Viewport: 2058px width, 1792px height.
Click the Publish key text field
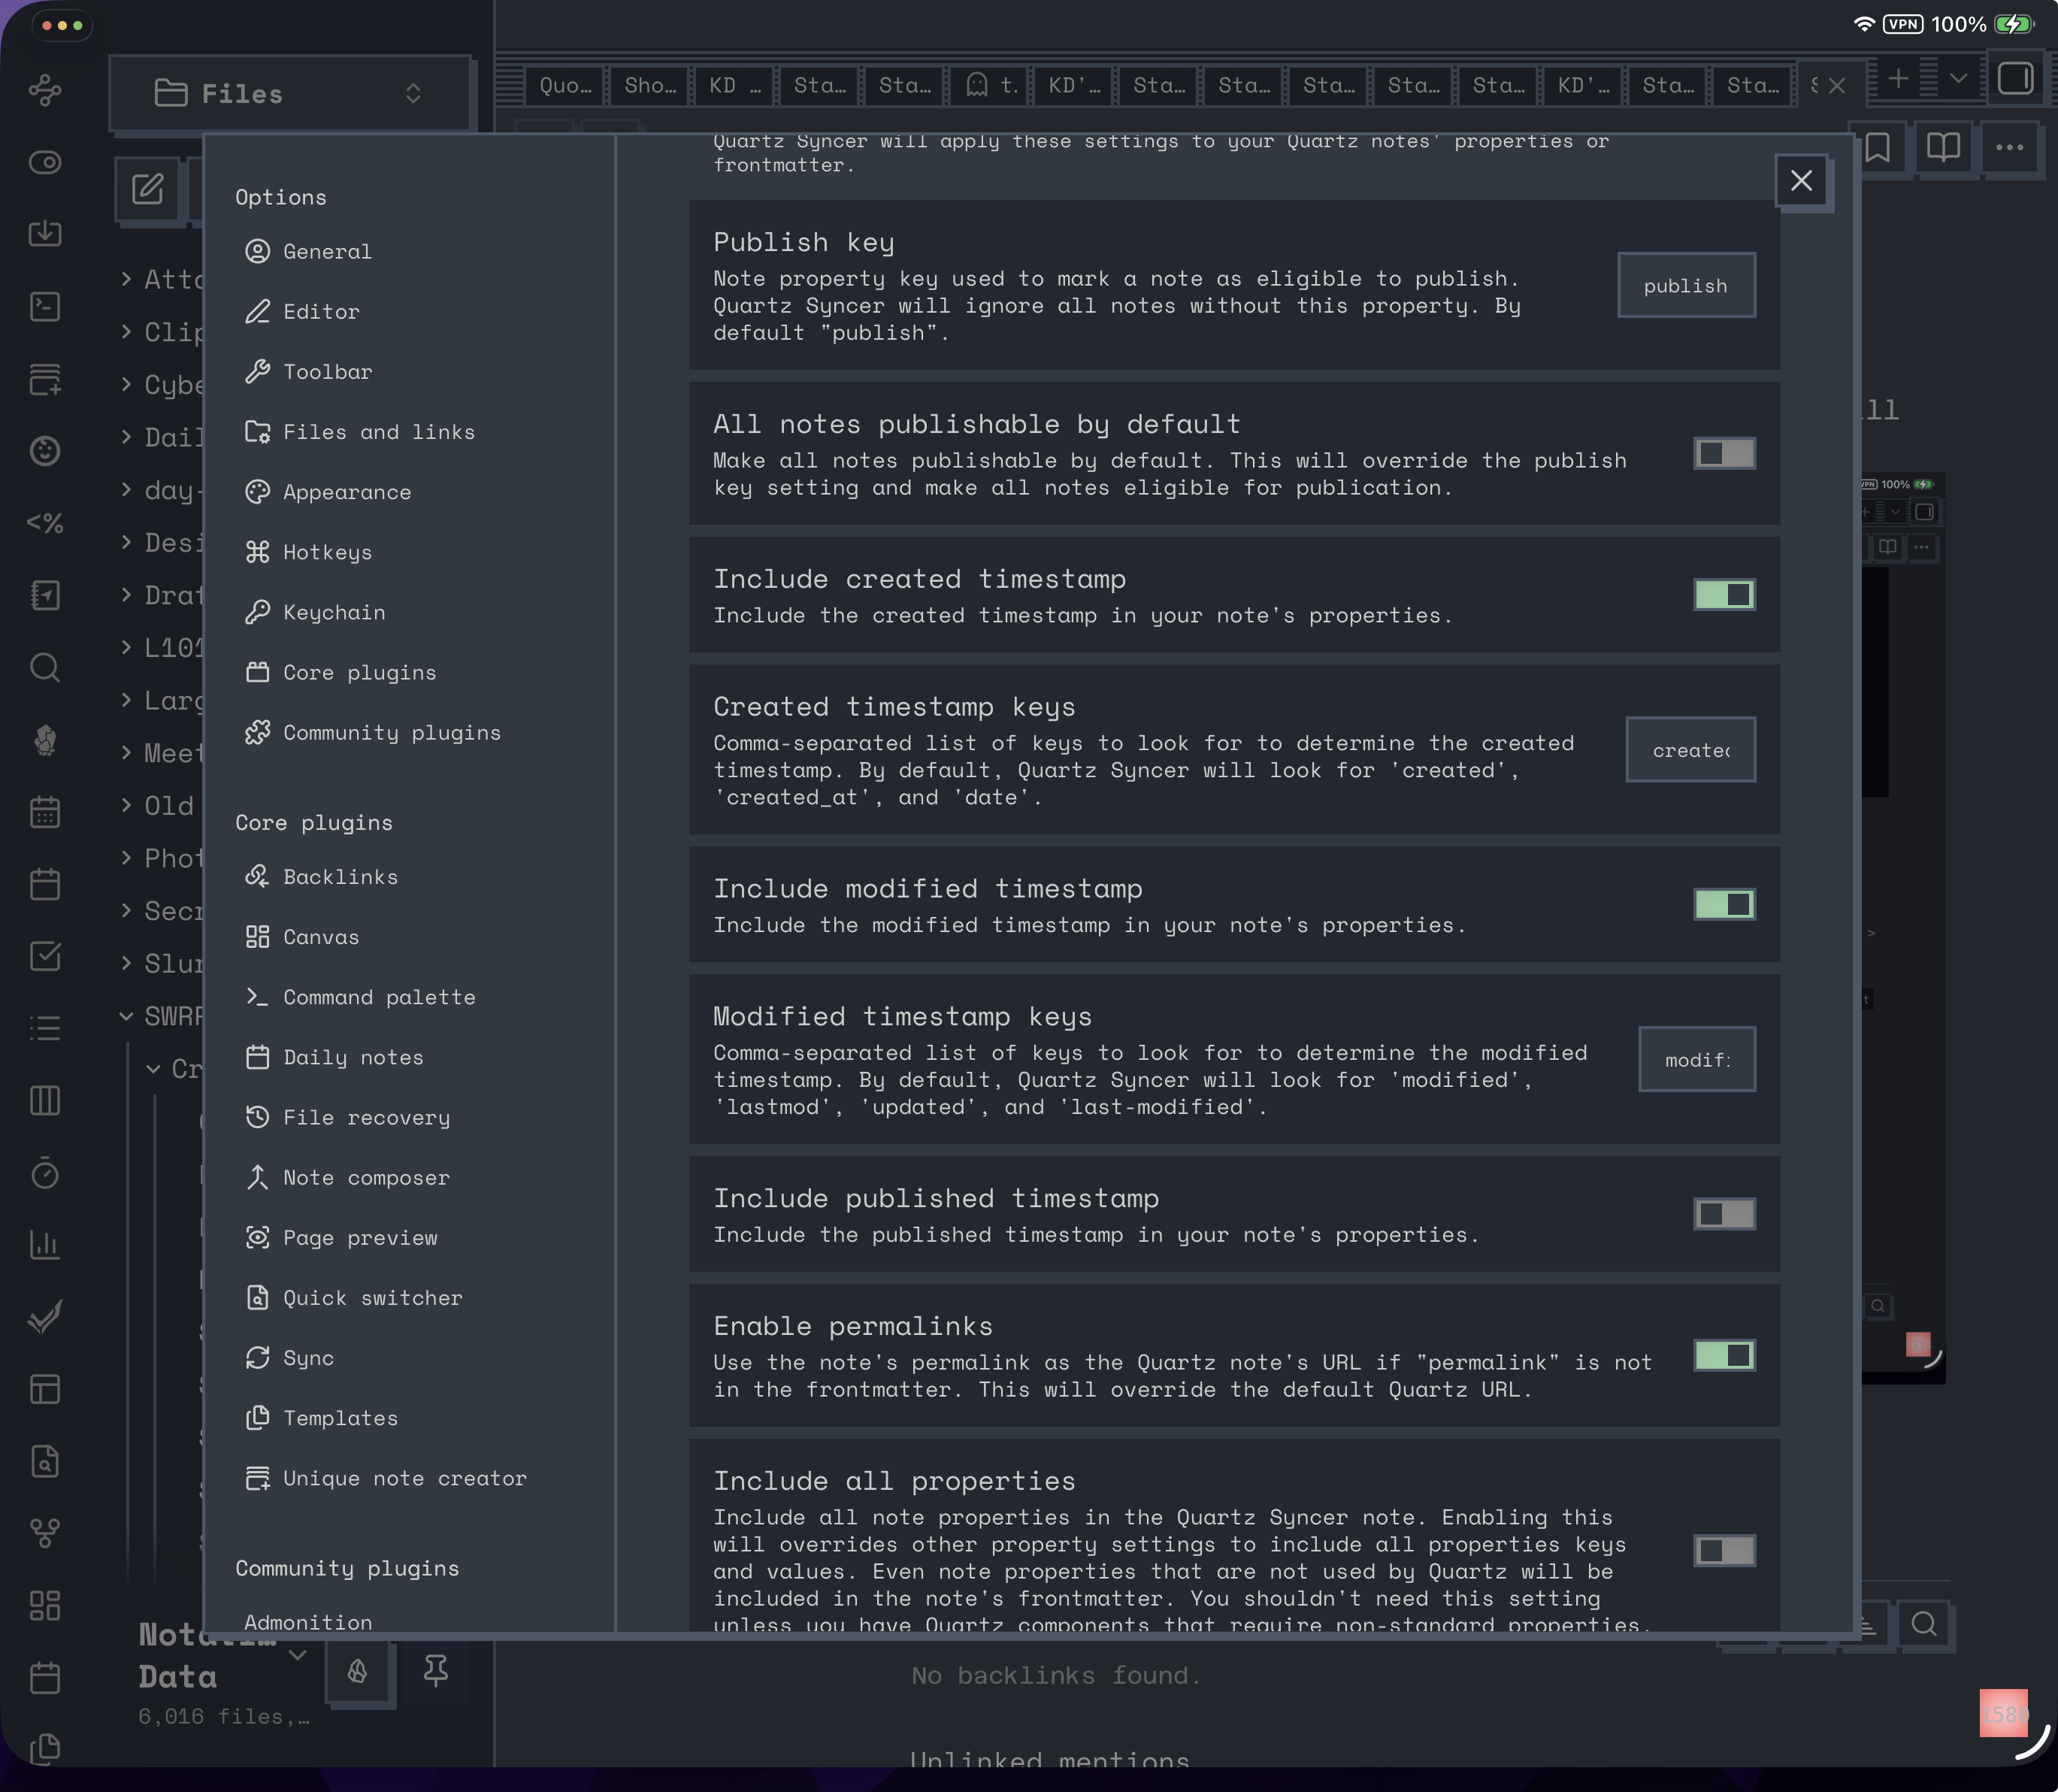(x=1685, y=286)
